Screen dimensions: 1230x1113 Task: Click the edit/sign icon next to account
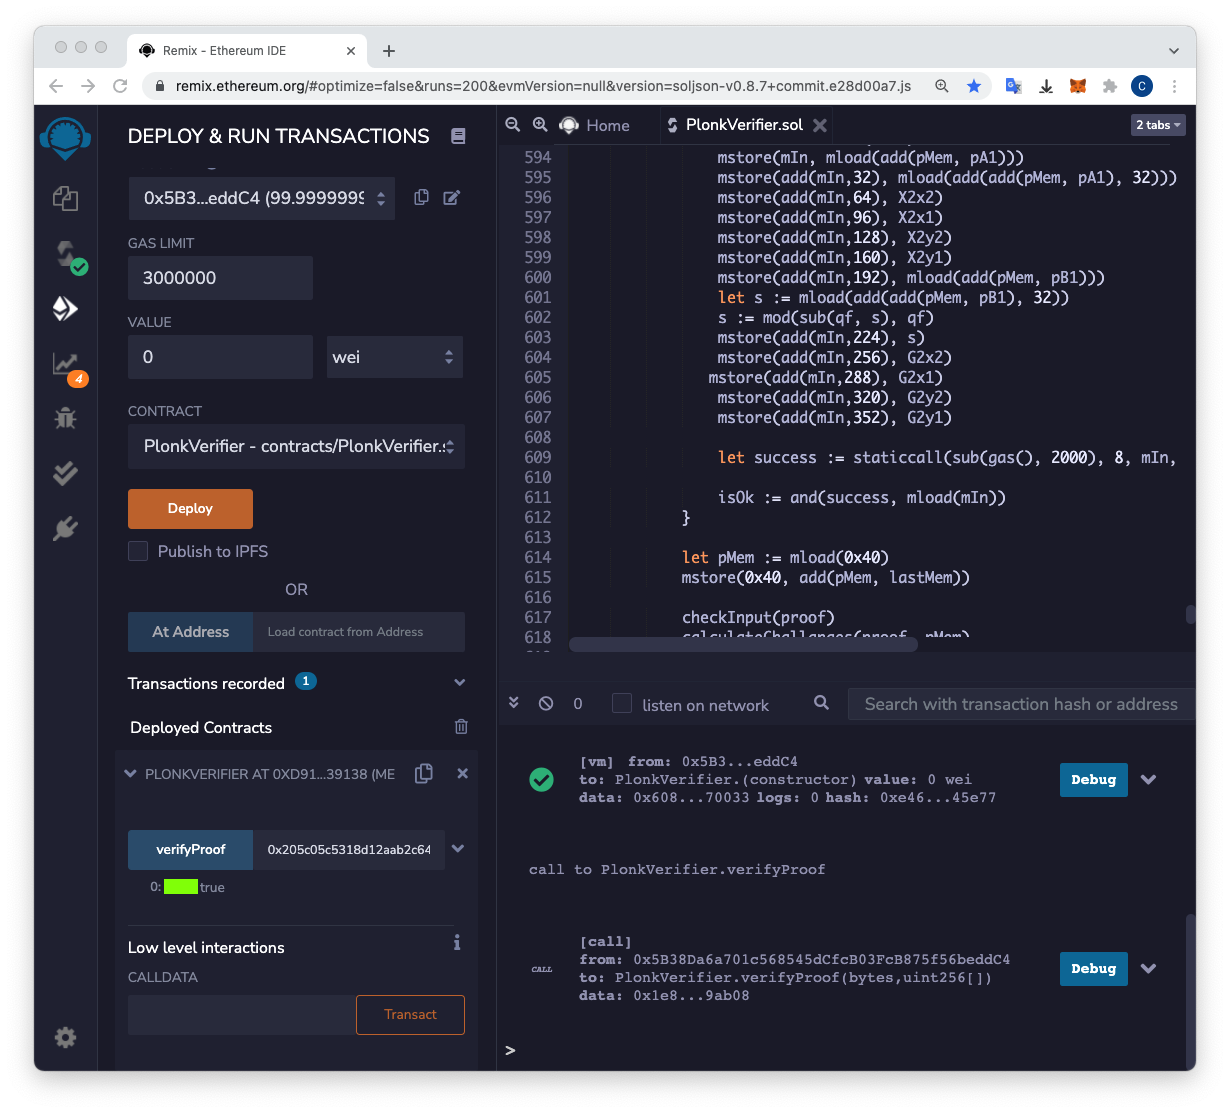(451, 197)
